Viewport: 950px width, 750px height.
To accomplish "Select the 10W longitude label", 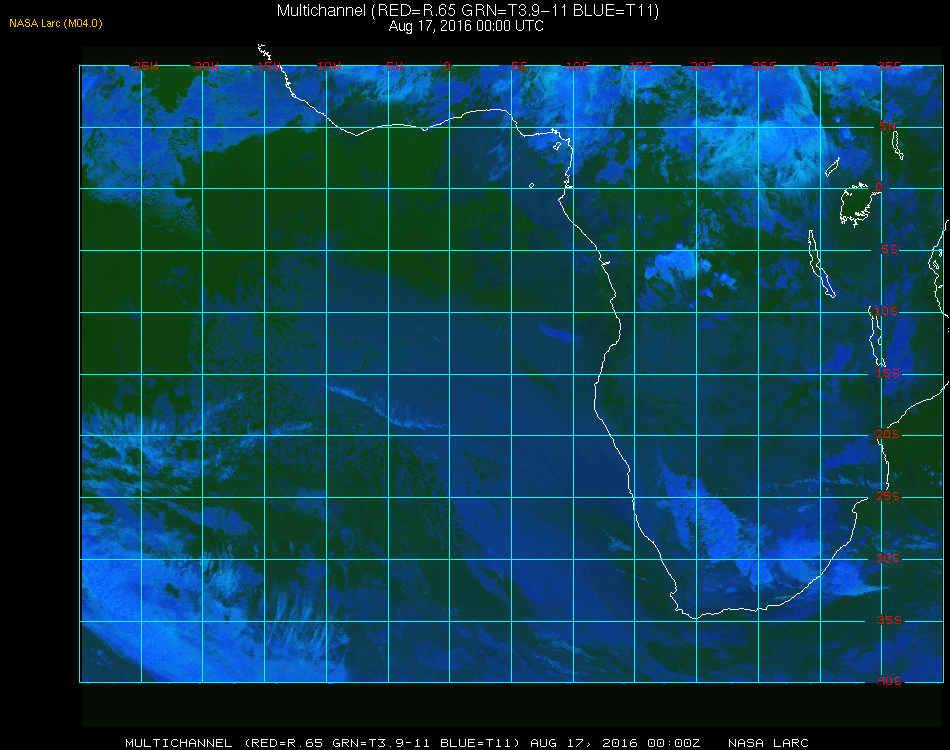I will coord(329,66).
